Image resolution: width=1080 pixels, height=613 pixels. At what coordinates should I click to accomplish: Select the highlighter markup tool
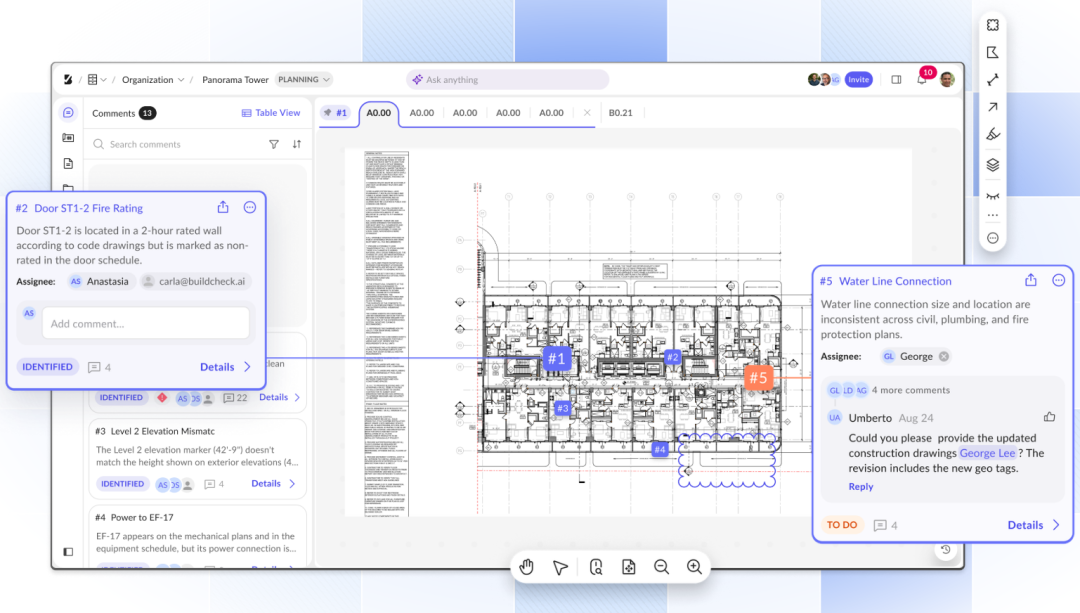(x=992, y=134)
